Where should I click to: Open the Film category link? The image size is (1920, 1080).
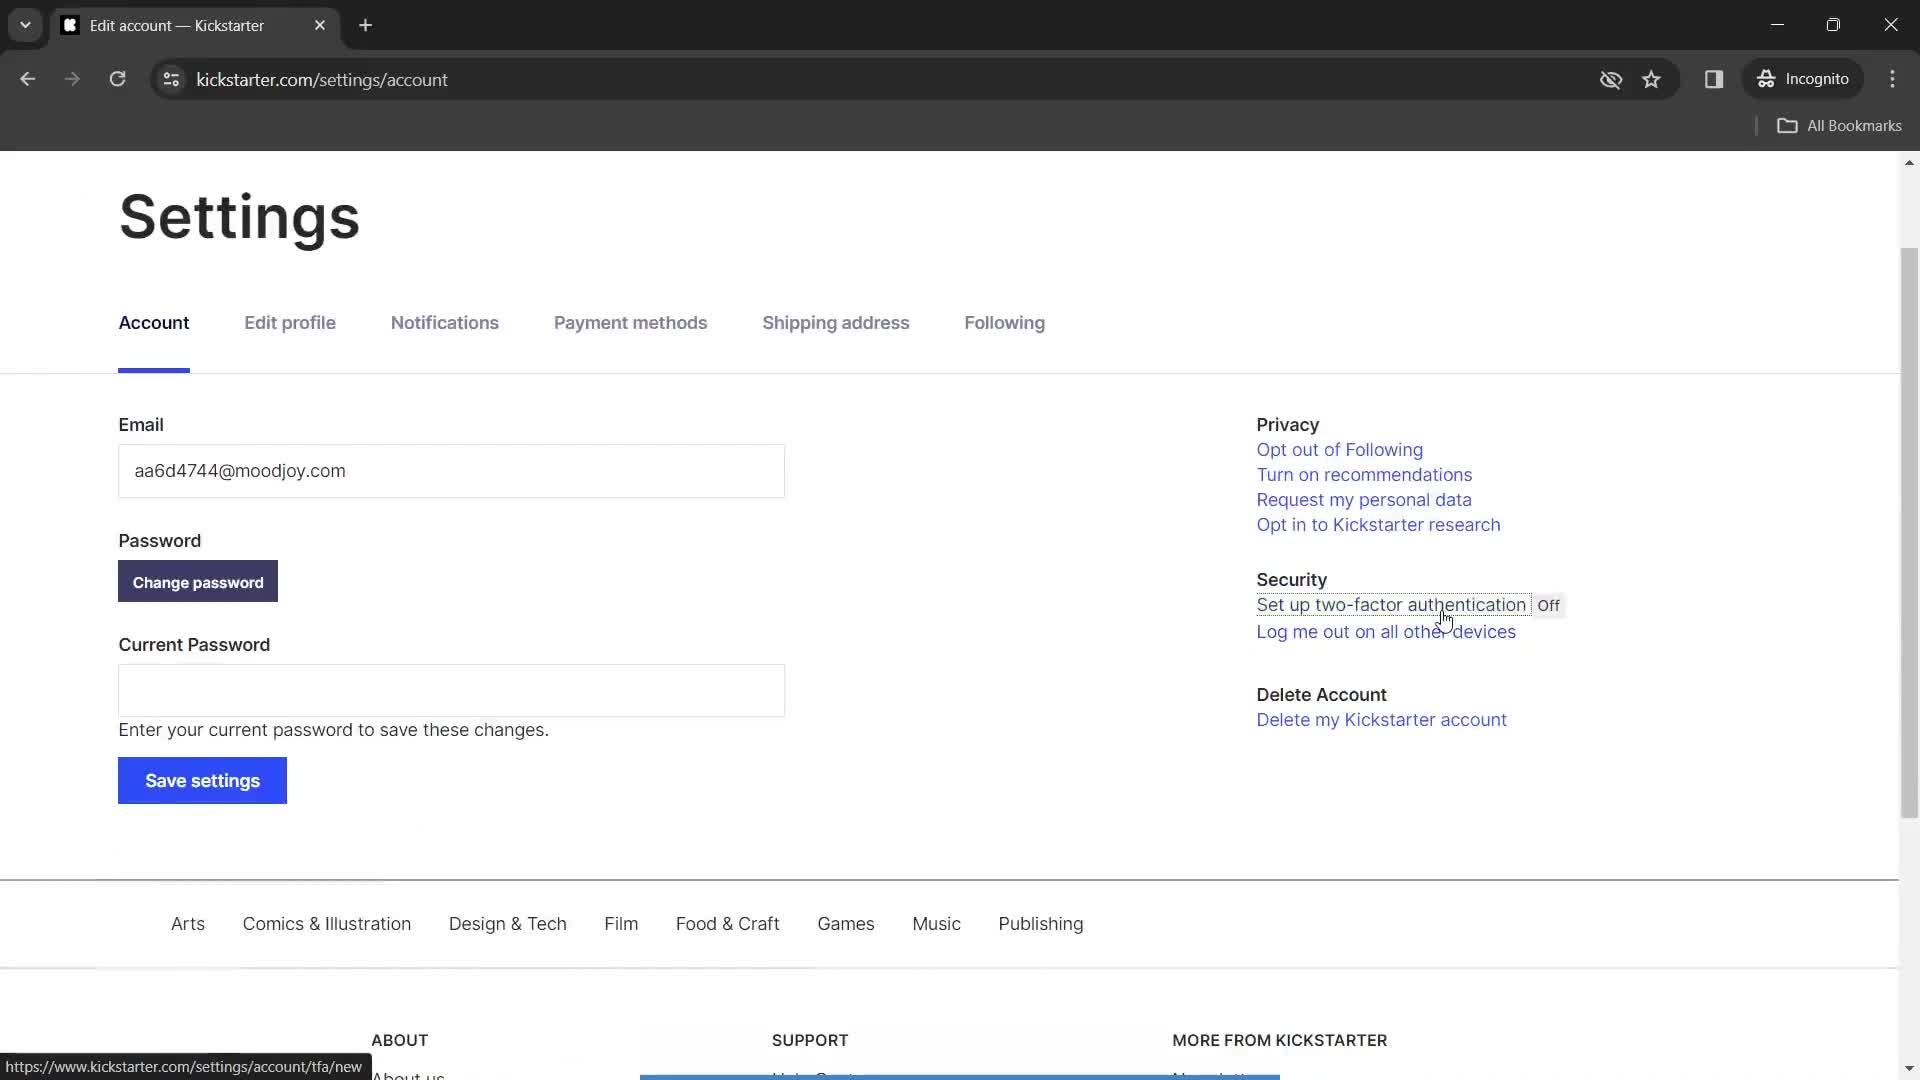tap(621, 924)
